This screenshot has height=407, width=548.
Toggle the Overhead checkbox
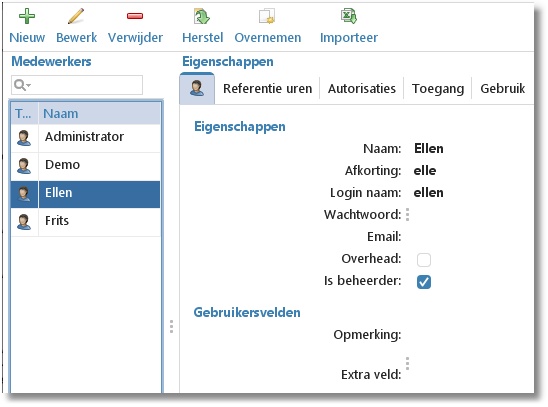coord(424,260)
